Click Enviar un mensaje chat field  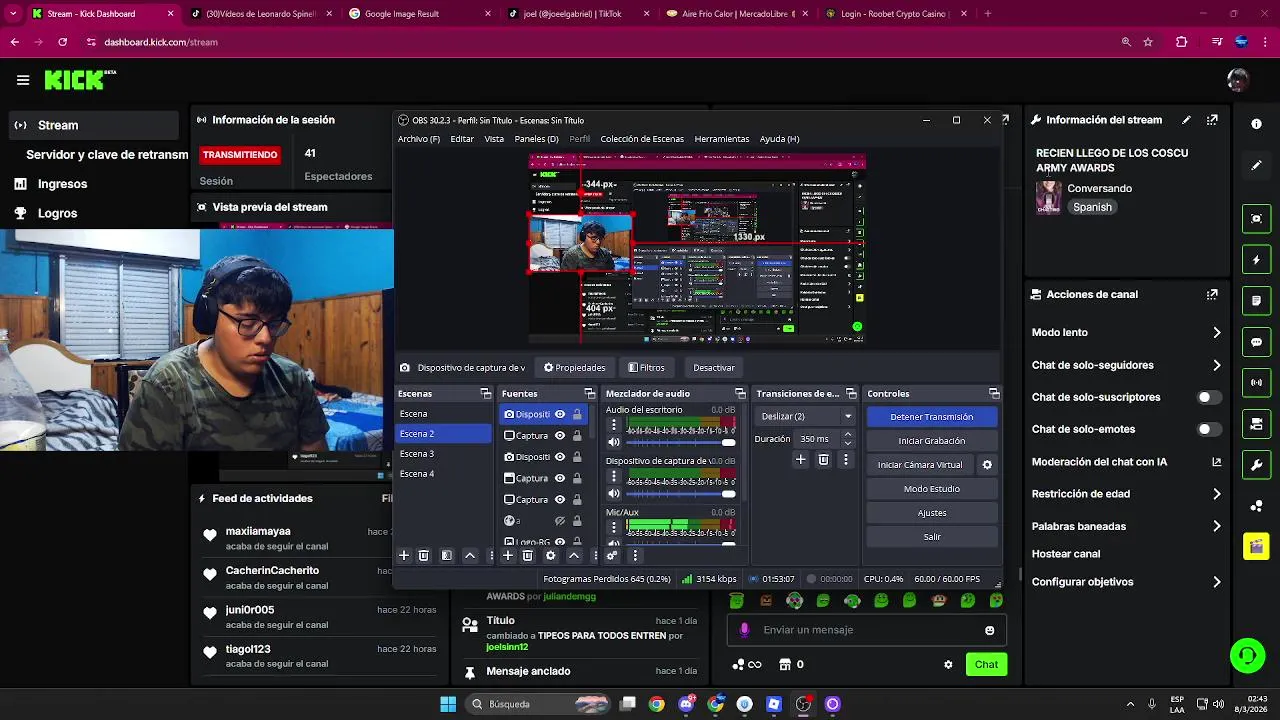866,630
